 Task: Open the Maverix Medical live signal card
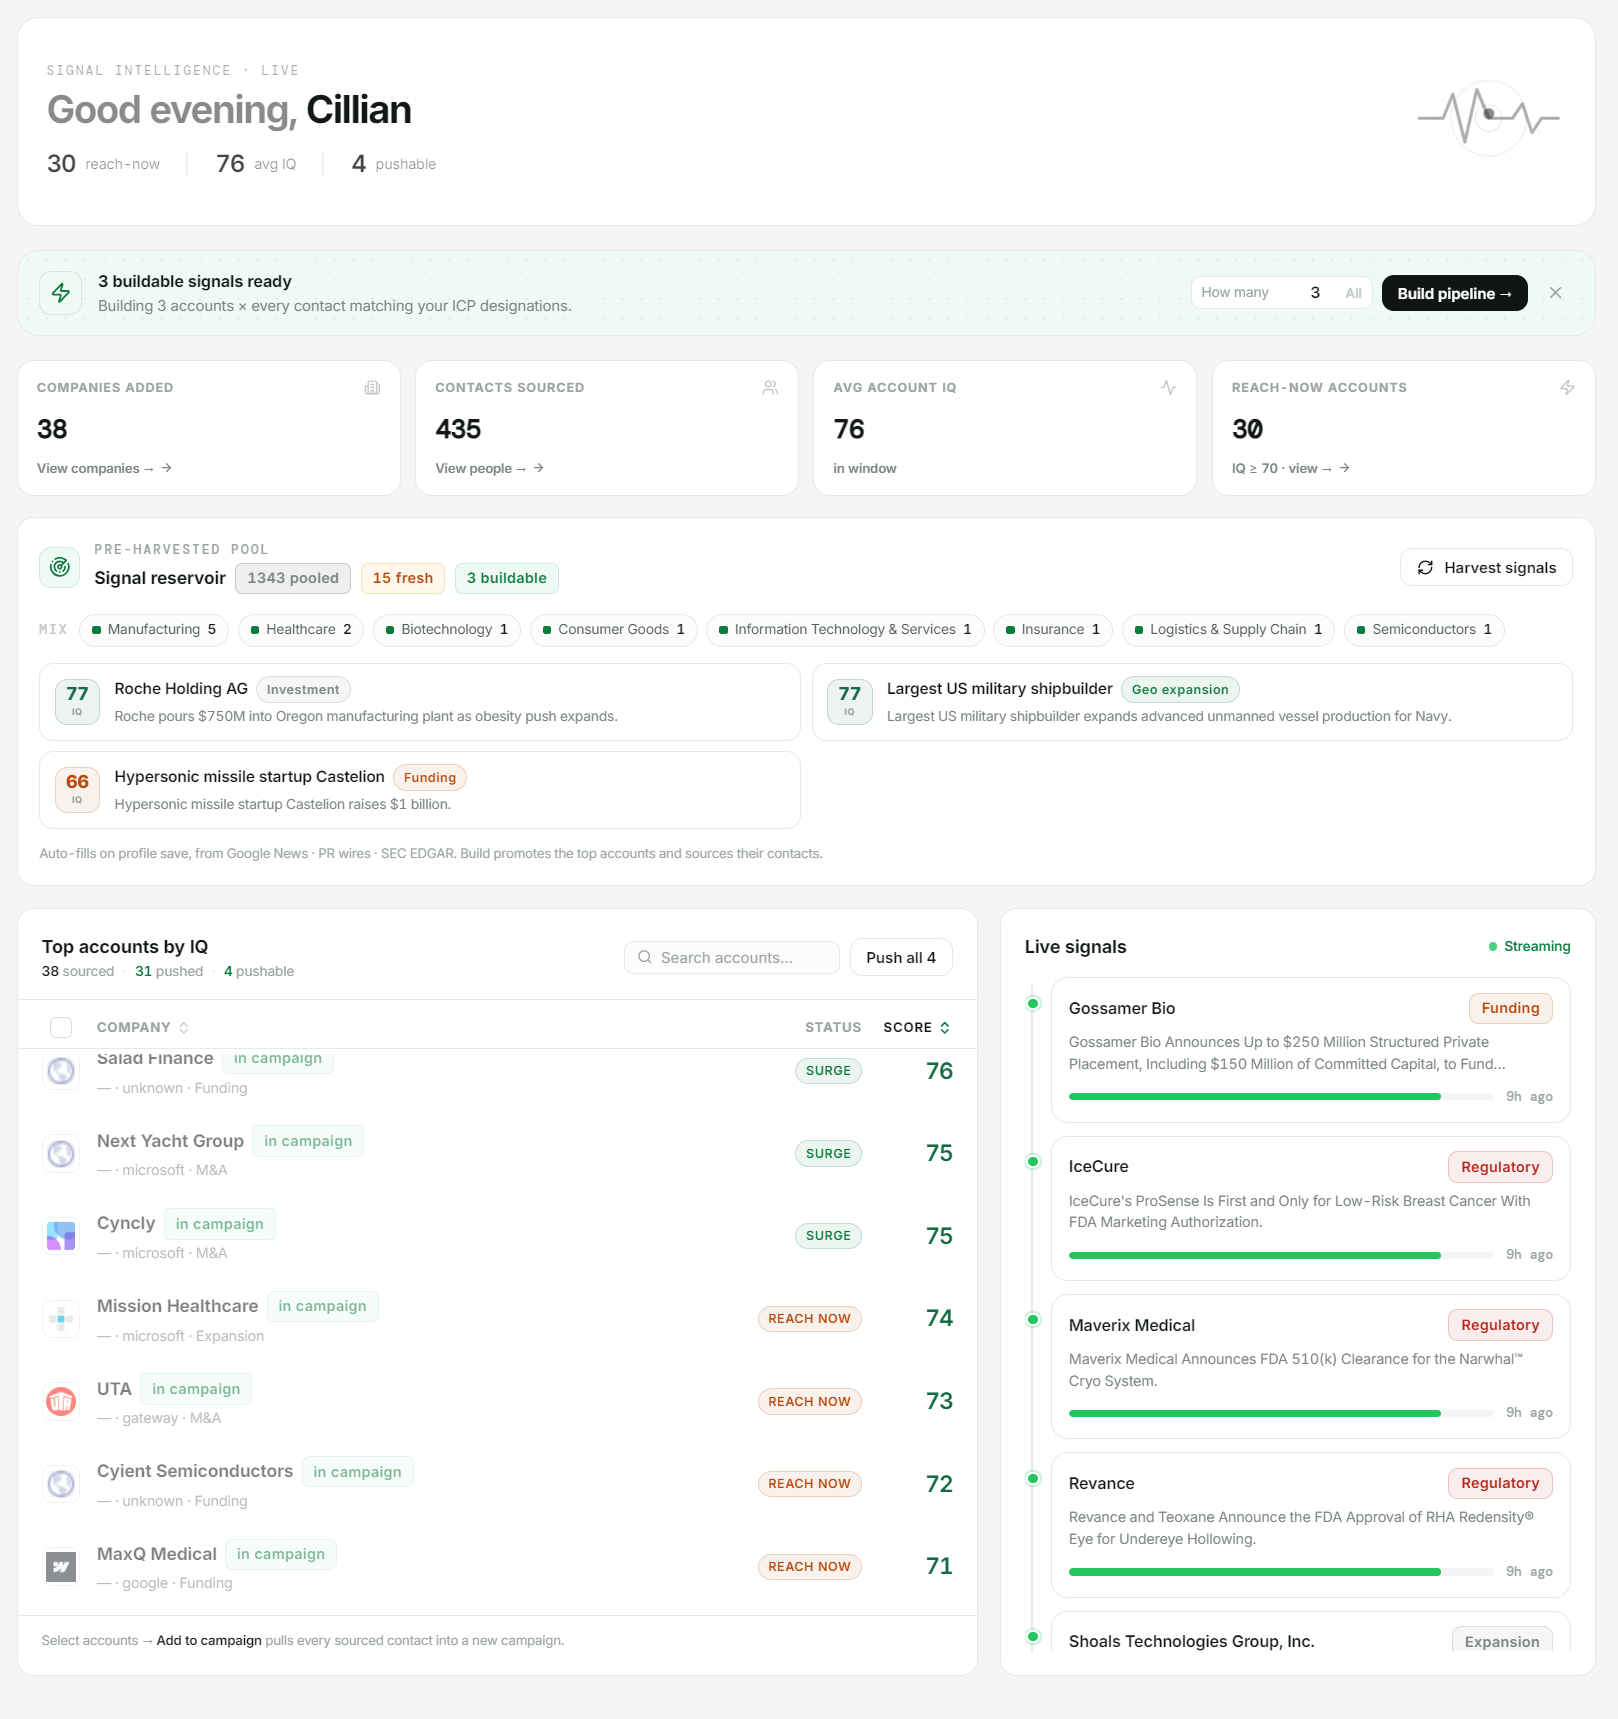(1310, 1366)
